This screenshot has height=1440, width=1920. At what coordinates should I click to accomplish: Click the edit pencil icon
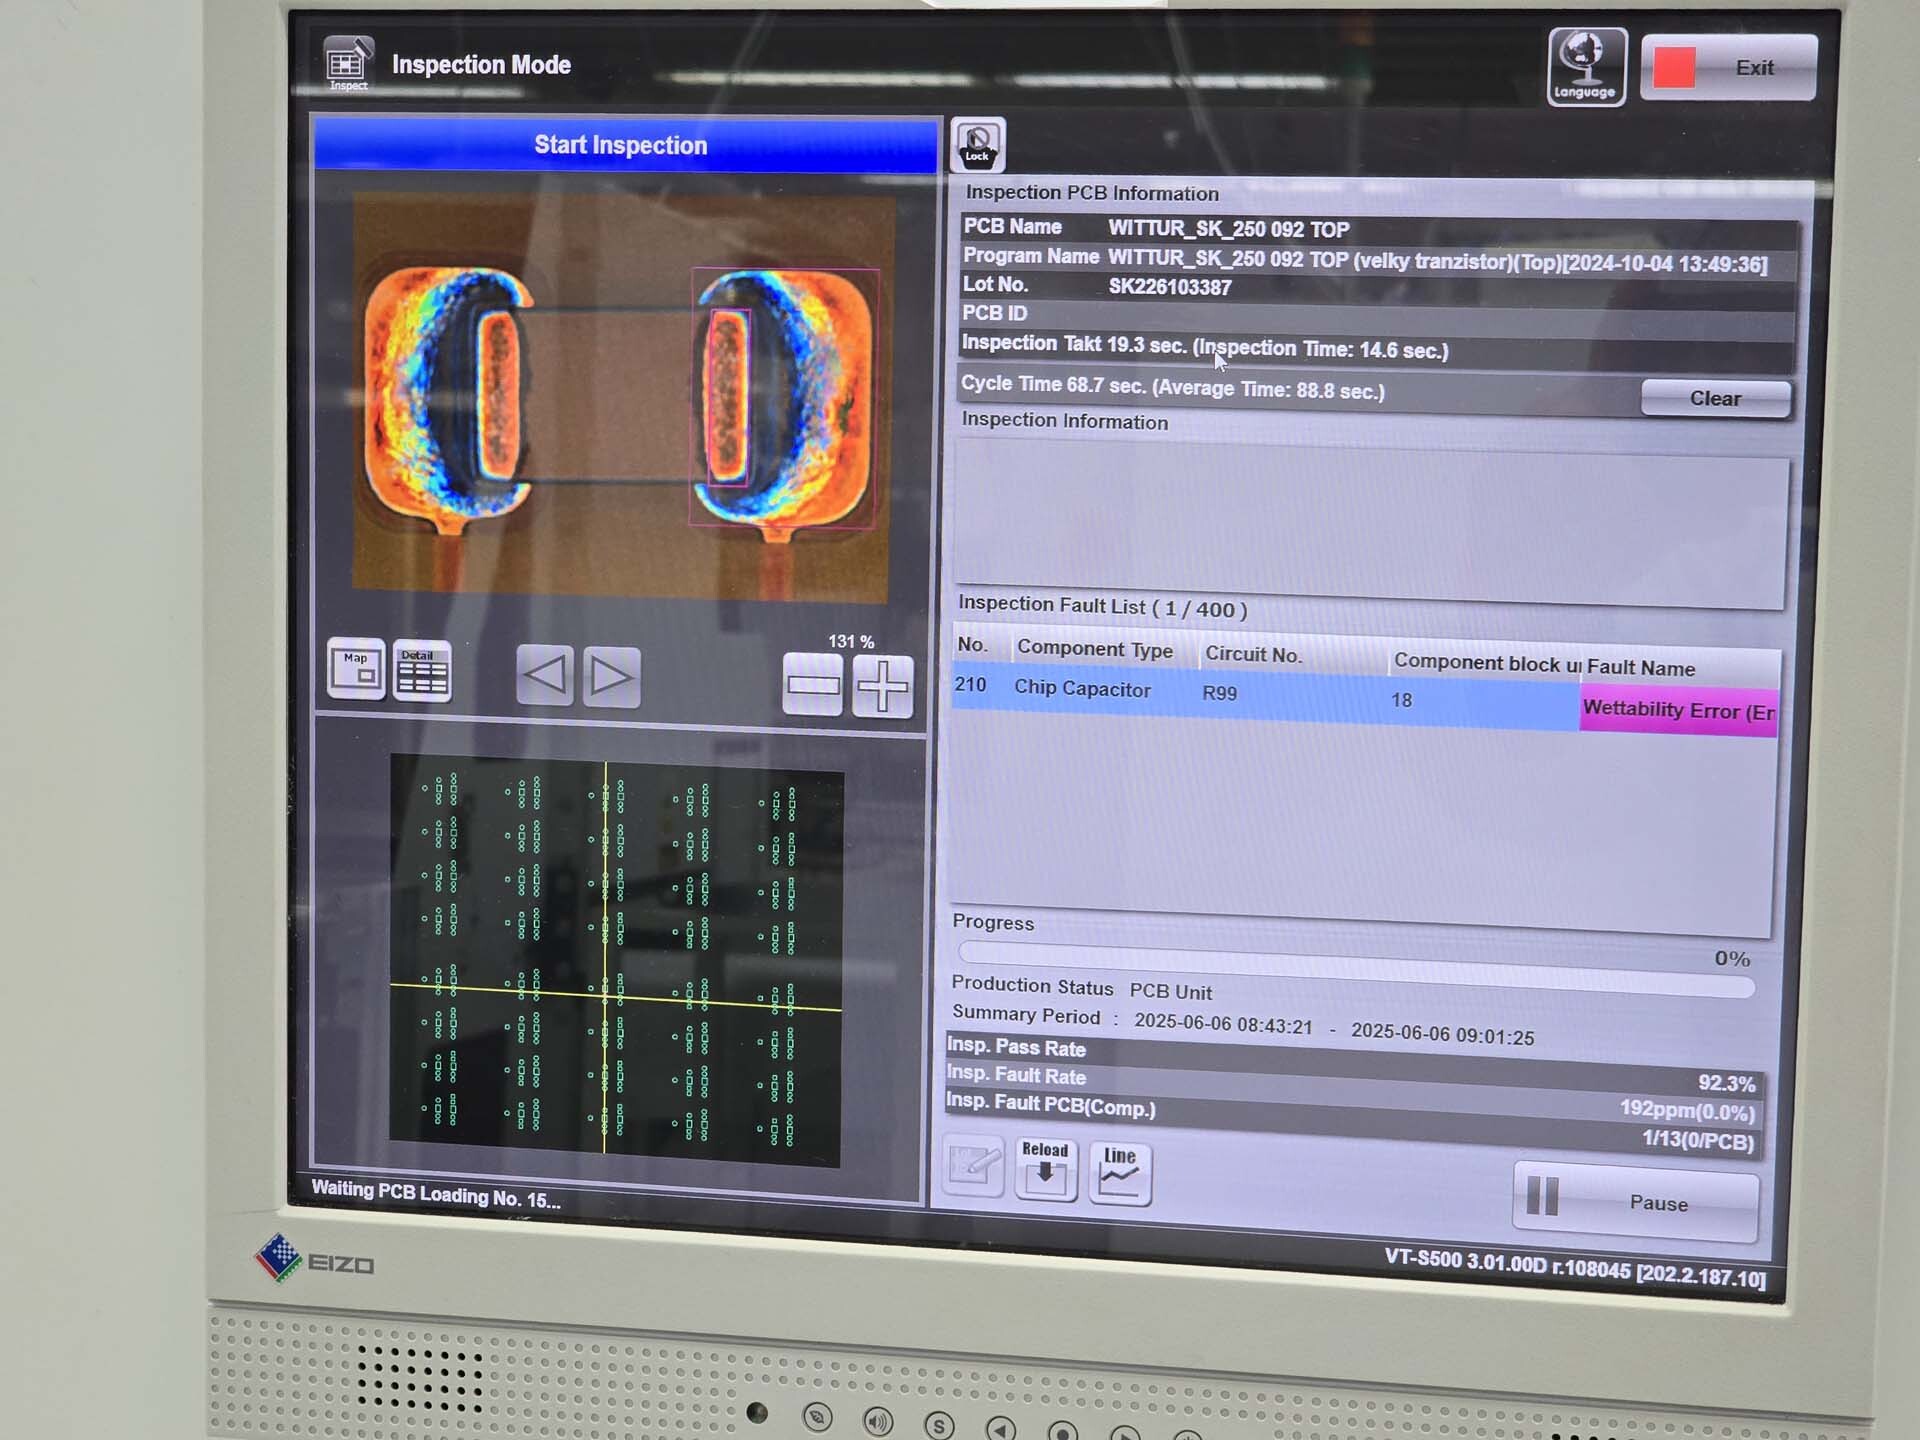click(973, 1165)
